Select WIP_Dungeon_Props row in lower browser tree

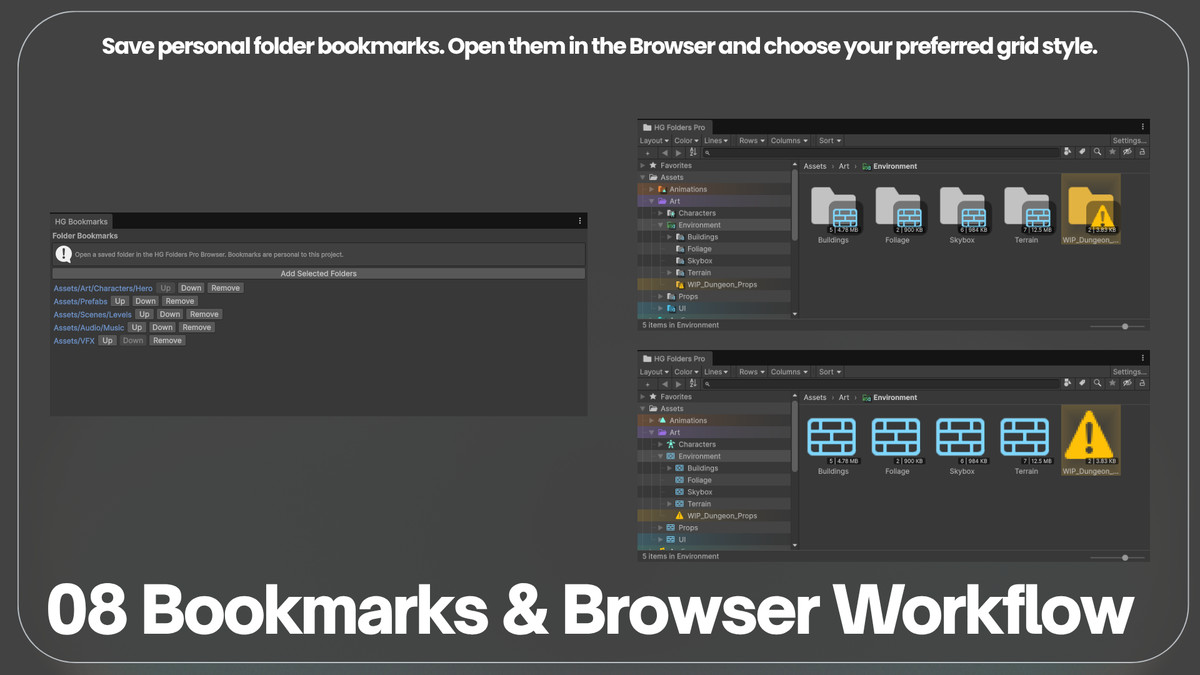[715, 516]
